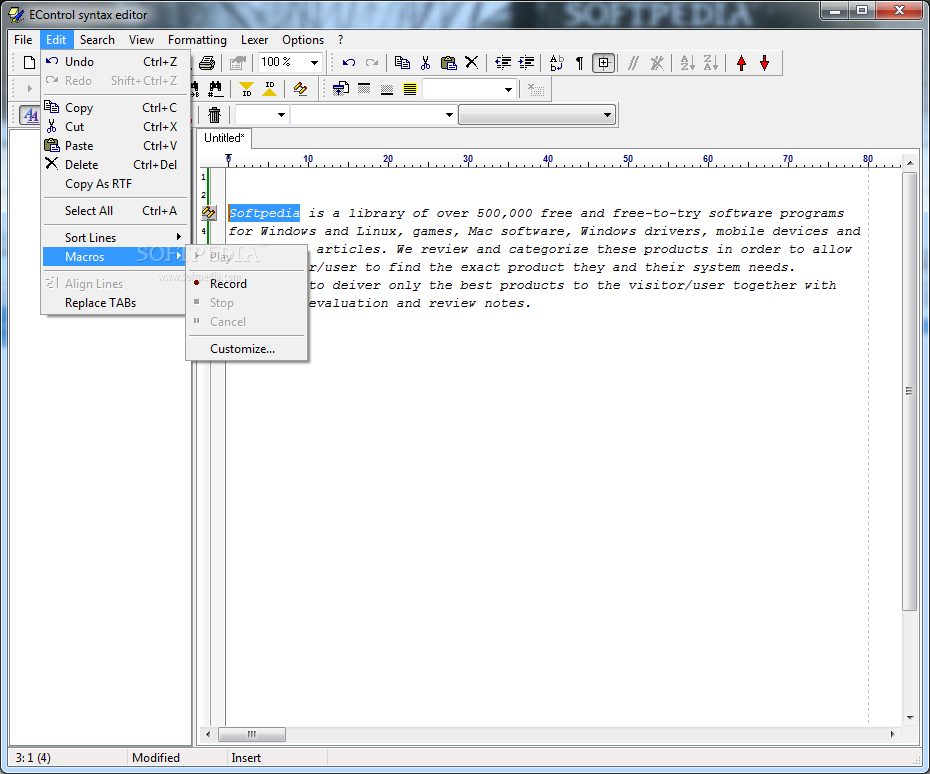Click the grayed export printer icon

[238, 62]
